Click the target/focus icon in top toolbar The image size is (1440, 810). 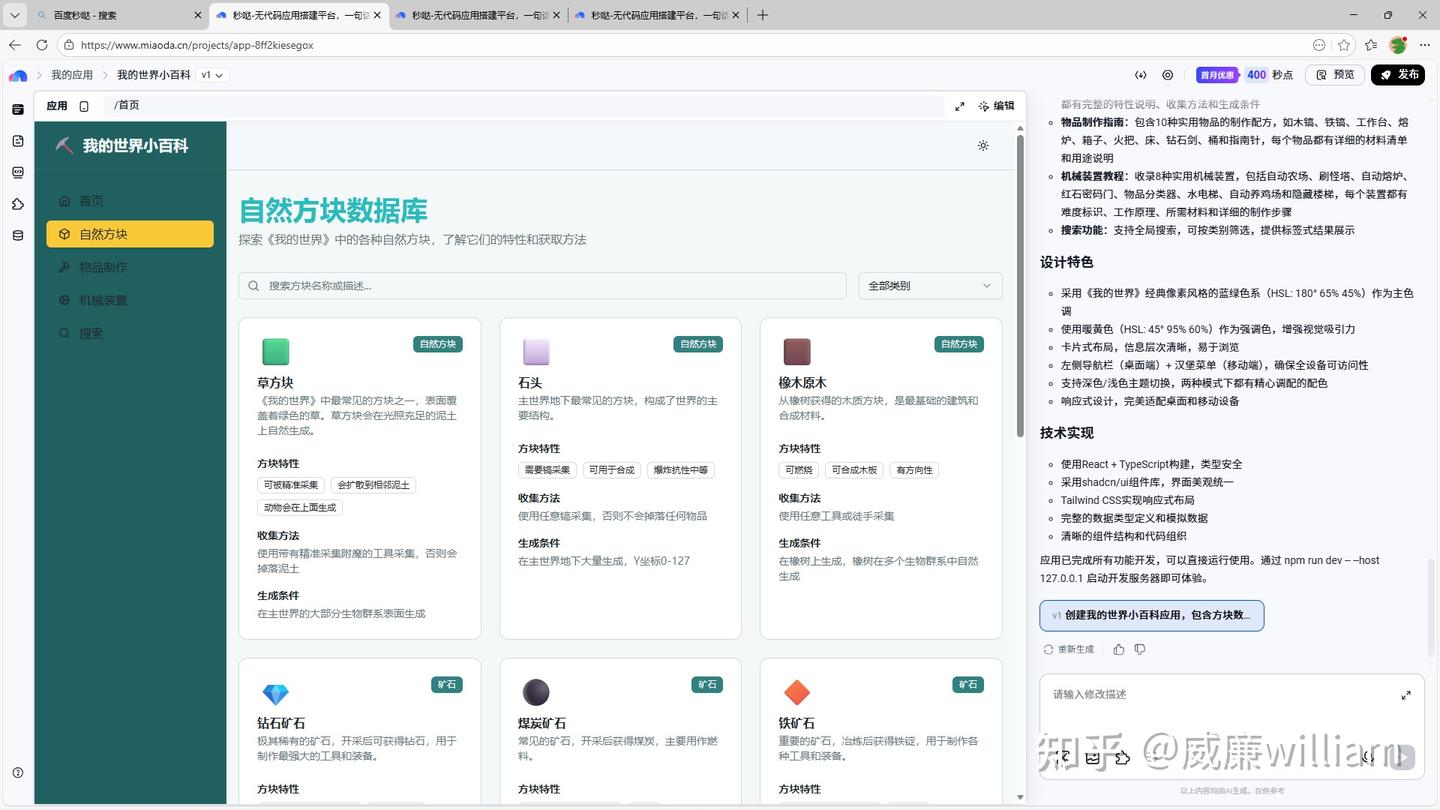pyautogui.click(x=1168, y=74)
